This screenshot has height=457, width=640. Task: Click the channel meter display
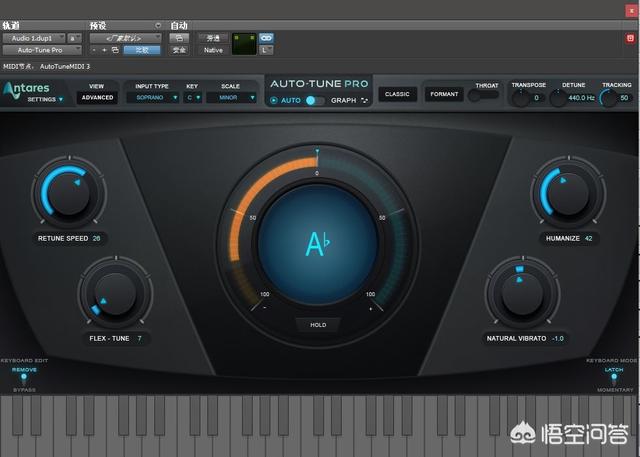click(244, 44)
